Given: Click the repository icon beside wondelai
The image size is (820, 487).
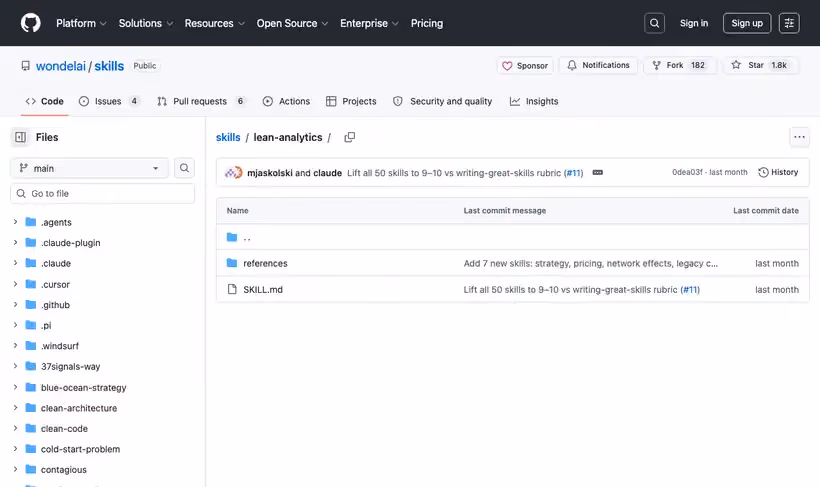Looking at the screenshot, I should coord(25,66).
